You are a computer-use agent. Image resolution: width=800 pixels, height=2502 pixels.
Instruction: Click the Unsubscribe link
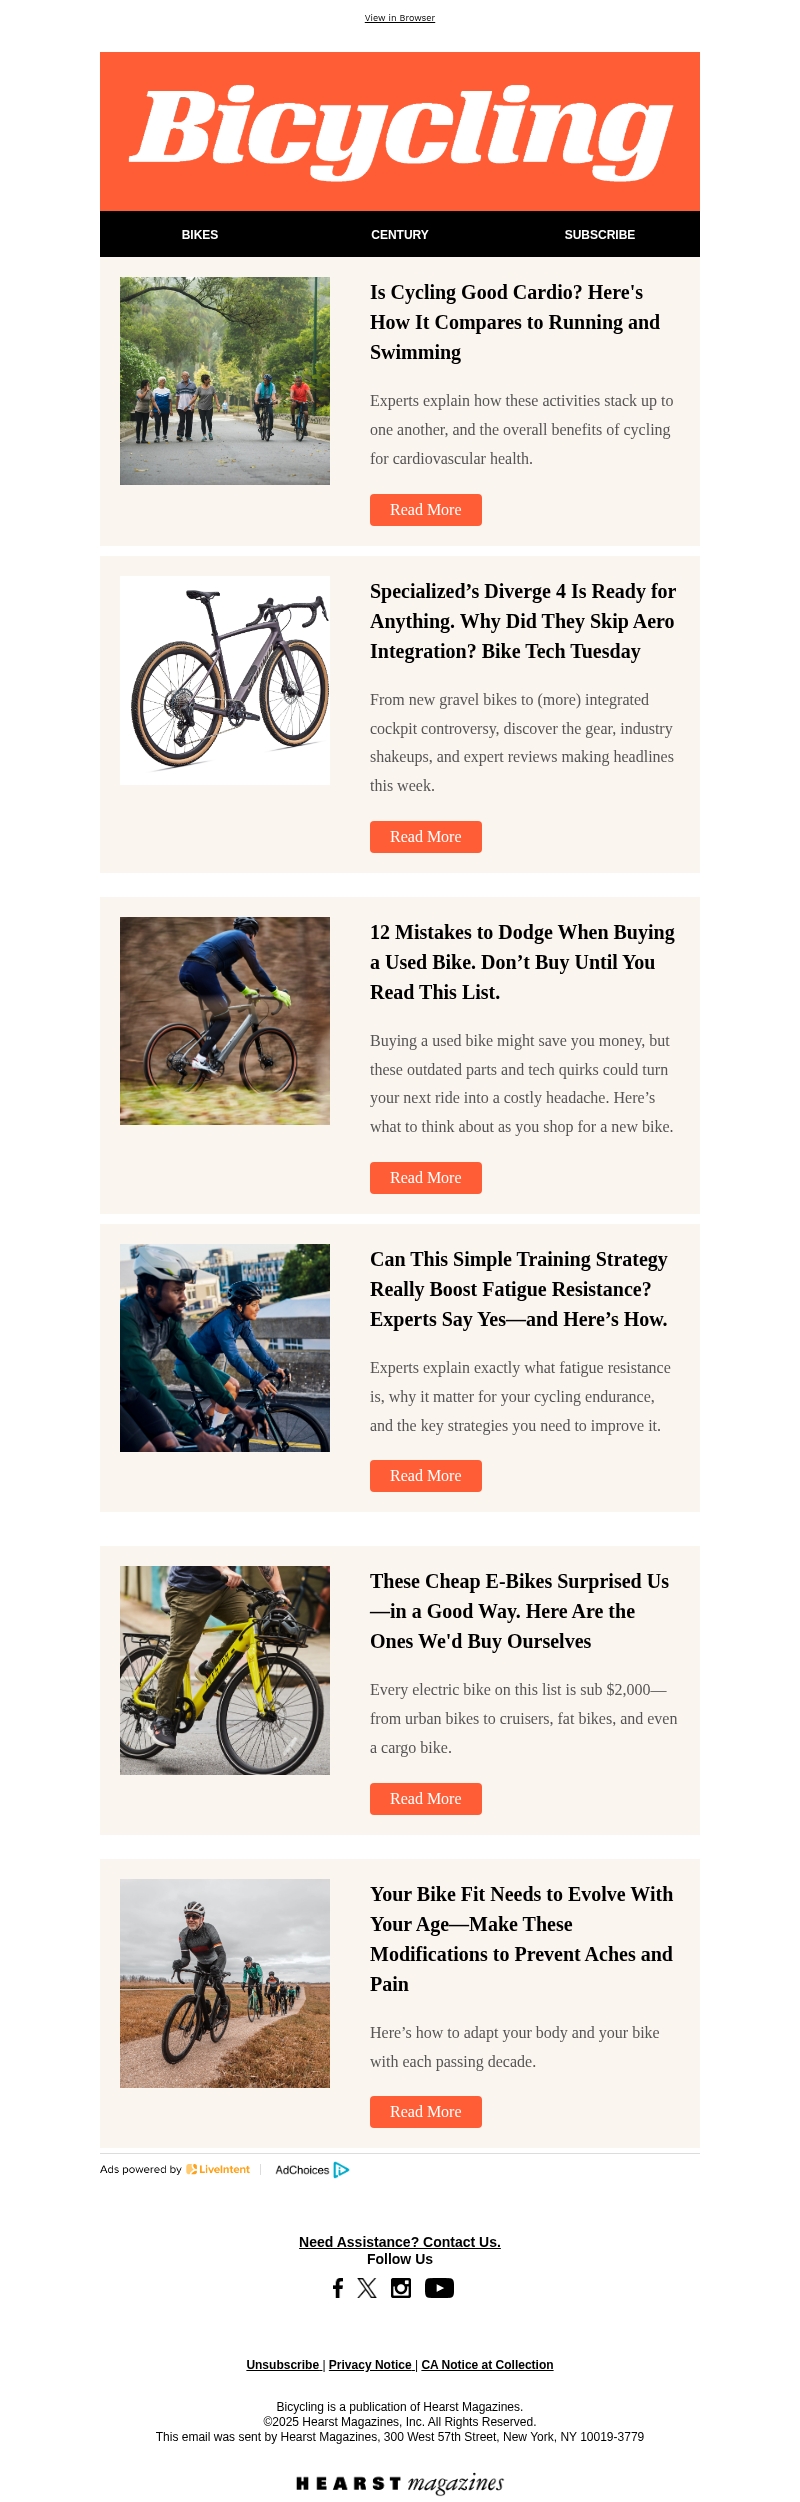[x=284, y=2365]
